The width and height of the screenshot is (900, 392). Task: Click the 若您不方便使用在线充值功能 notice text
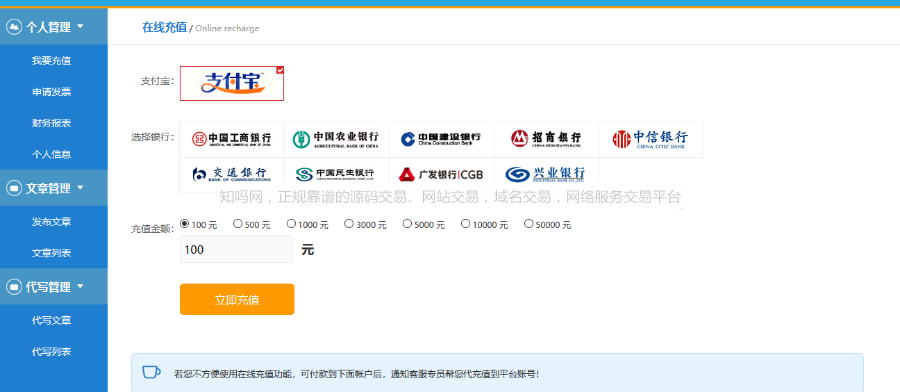356,374
